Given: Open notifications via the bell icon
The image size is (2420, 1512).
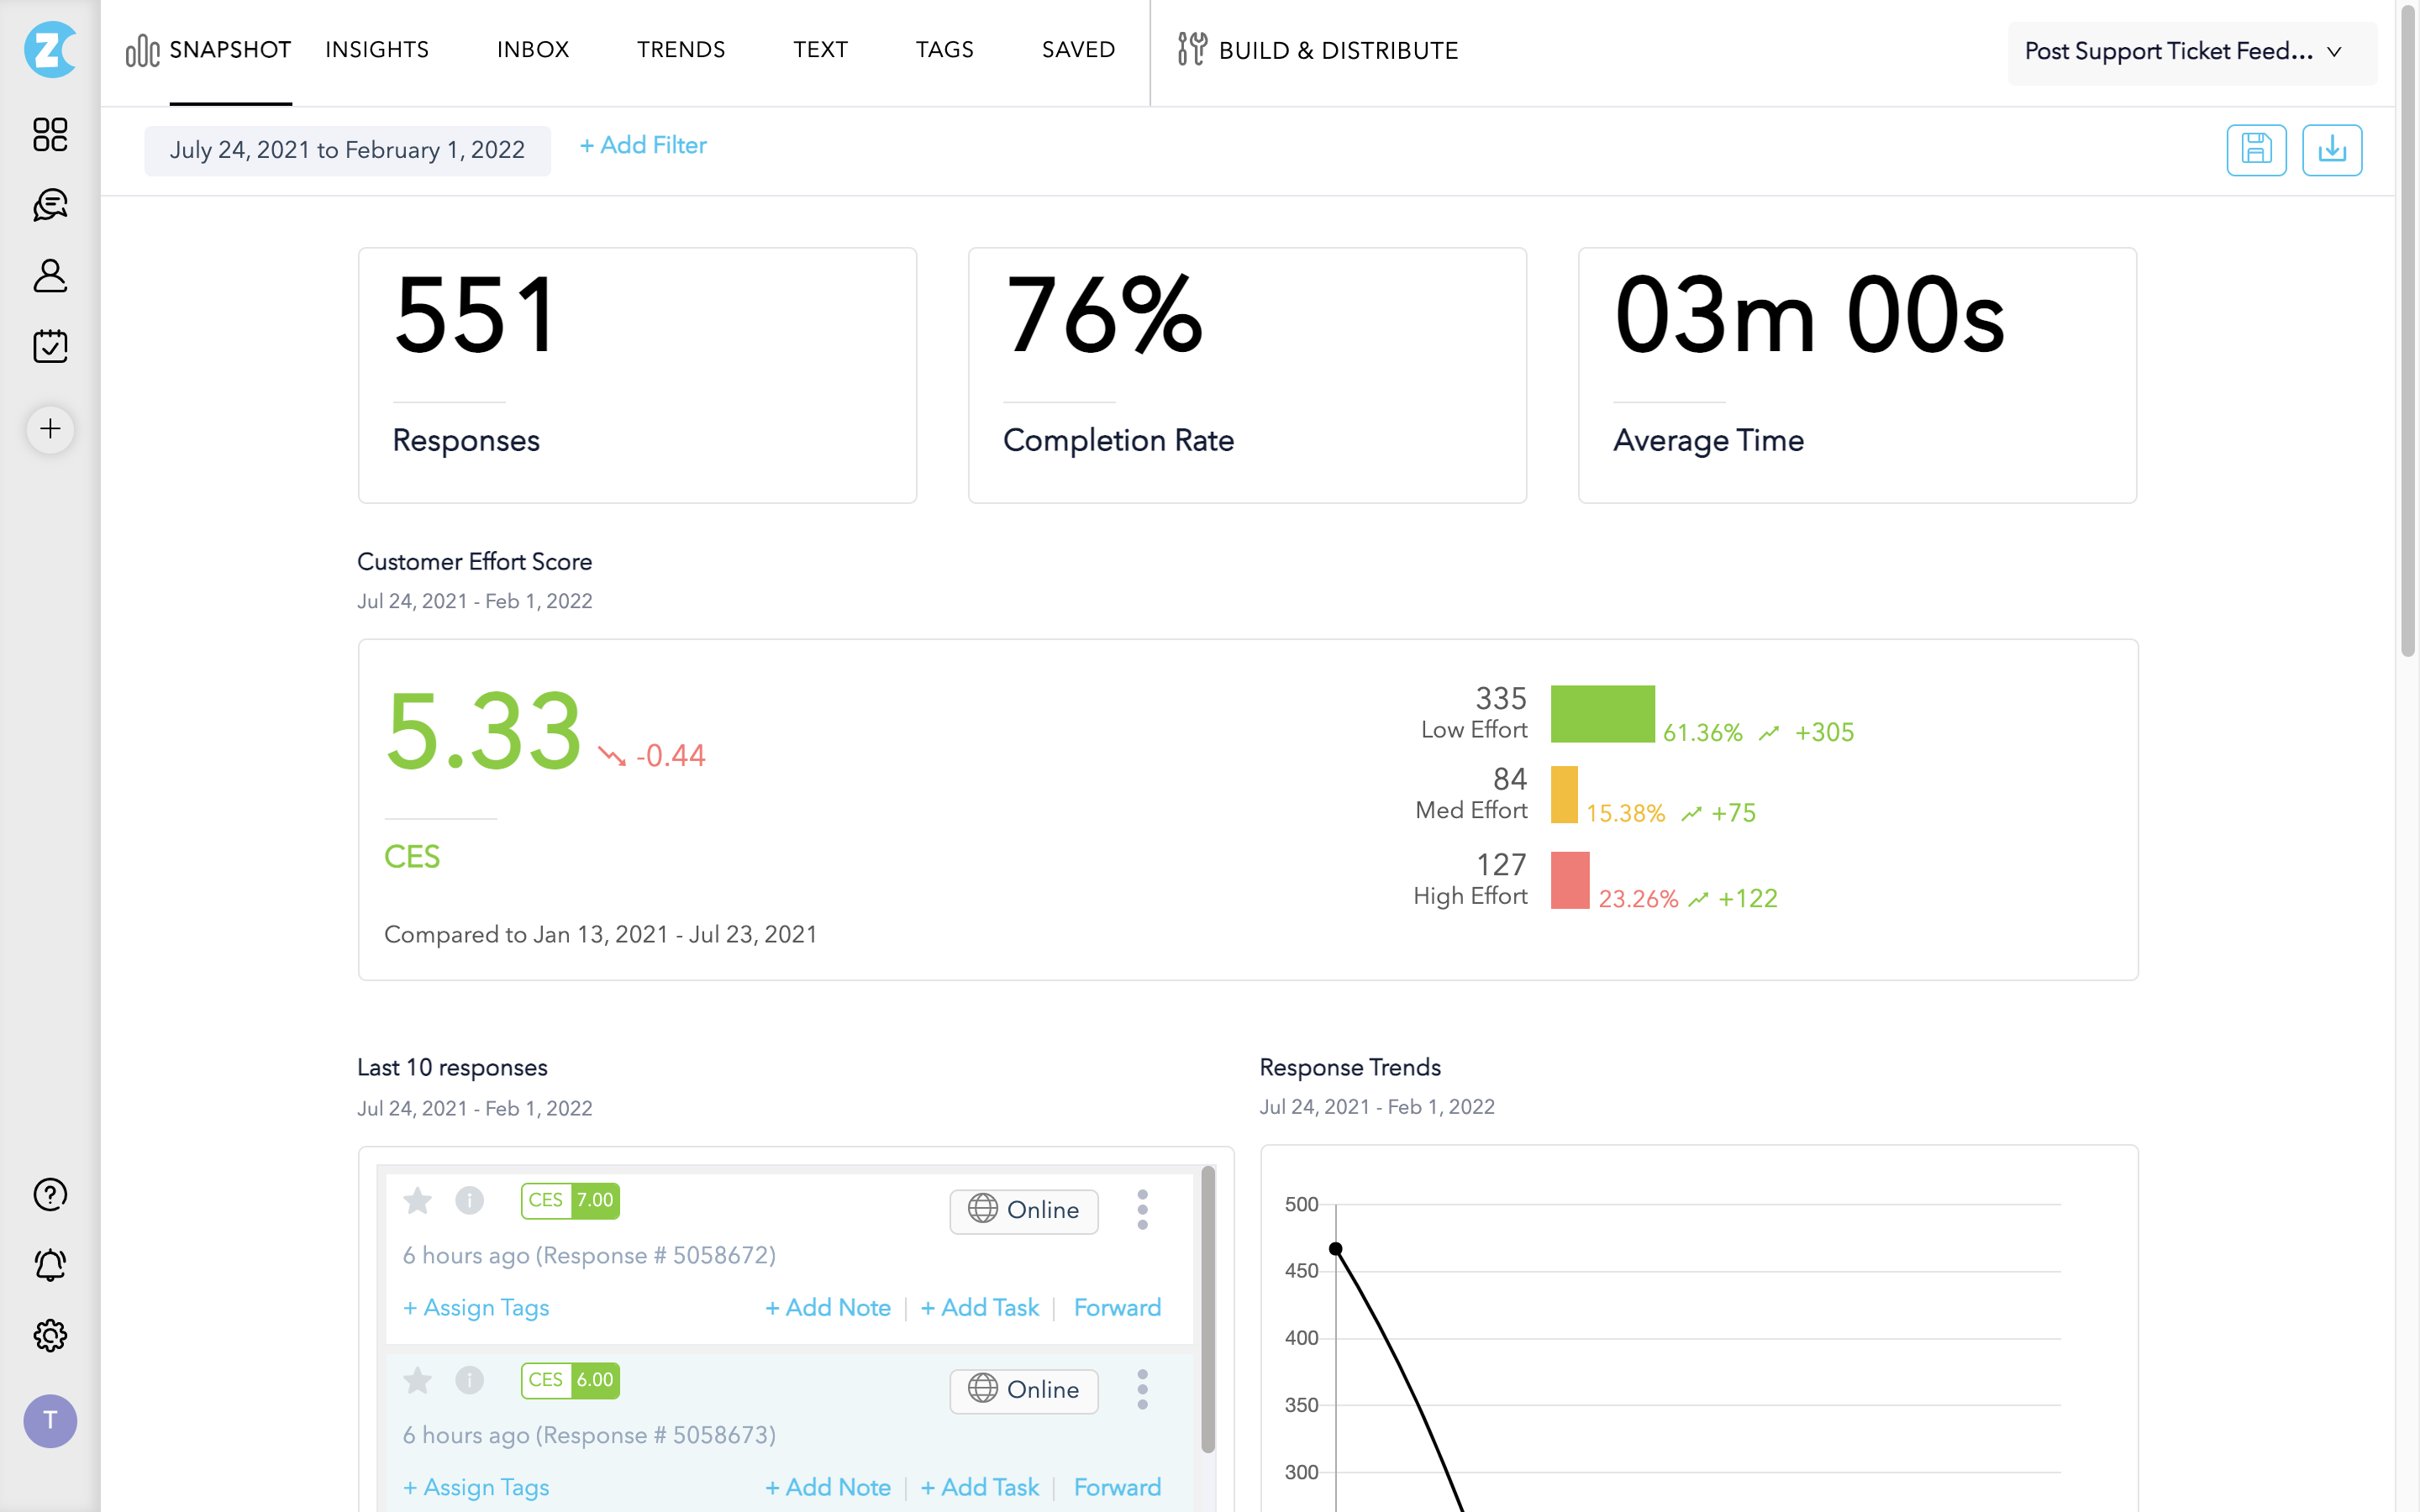Looking at the screenshot, I should tap(50, 1264).
